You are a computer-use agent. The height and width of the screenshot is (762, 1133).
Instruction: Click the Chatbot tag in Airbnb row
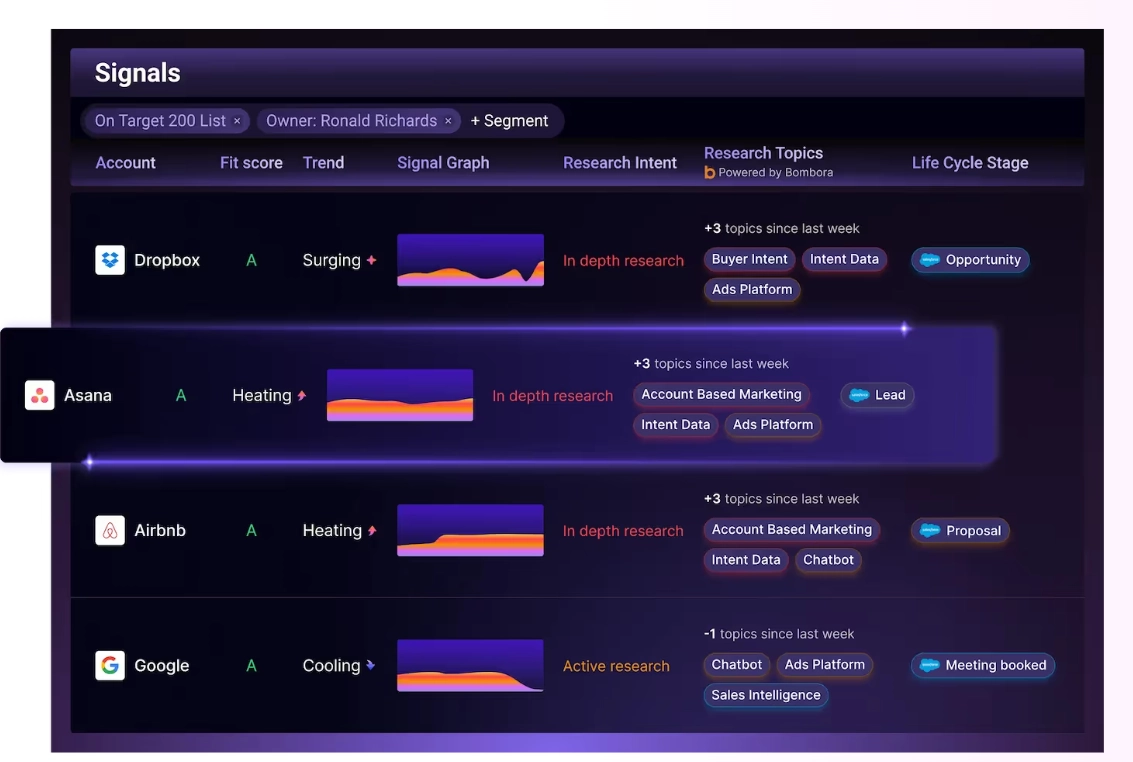click(x=828, y=560)
